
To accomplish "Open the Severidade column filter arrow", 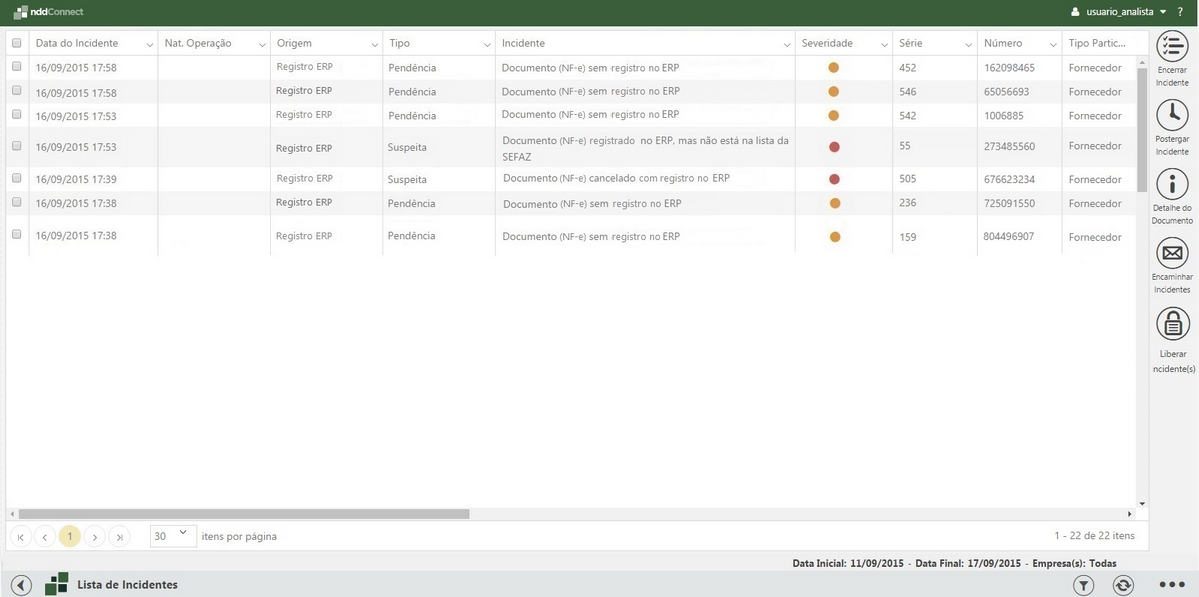I will (x=884, y=45).
